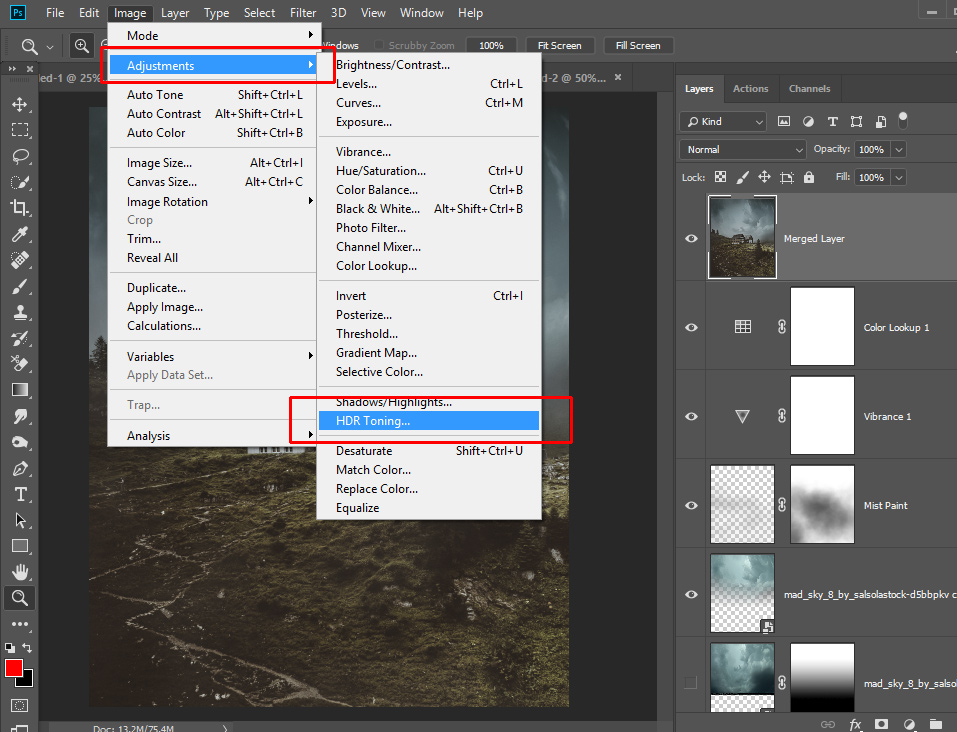Screen dimensions: 957x732
Task: Select the History Brush tool
Action: coord(20,338)
